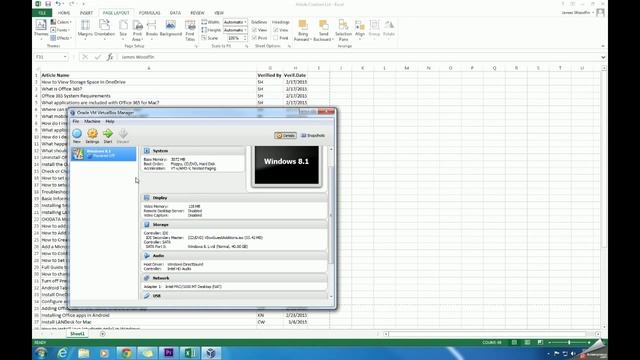Click the System section icon in VirtualBox details
640x360 pixels.
147,151
